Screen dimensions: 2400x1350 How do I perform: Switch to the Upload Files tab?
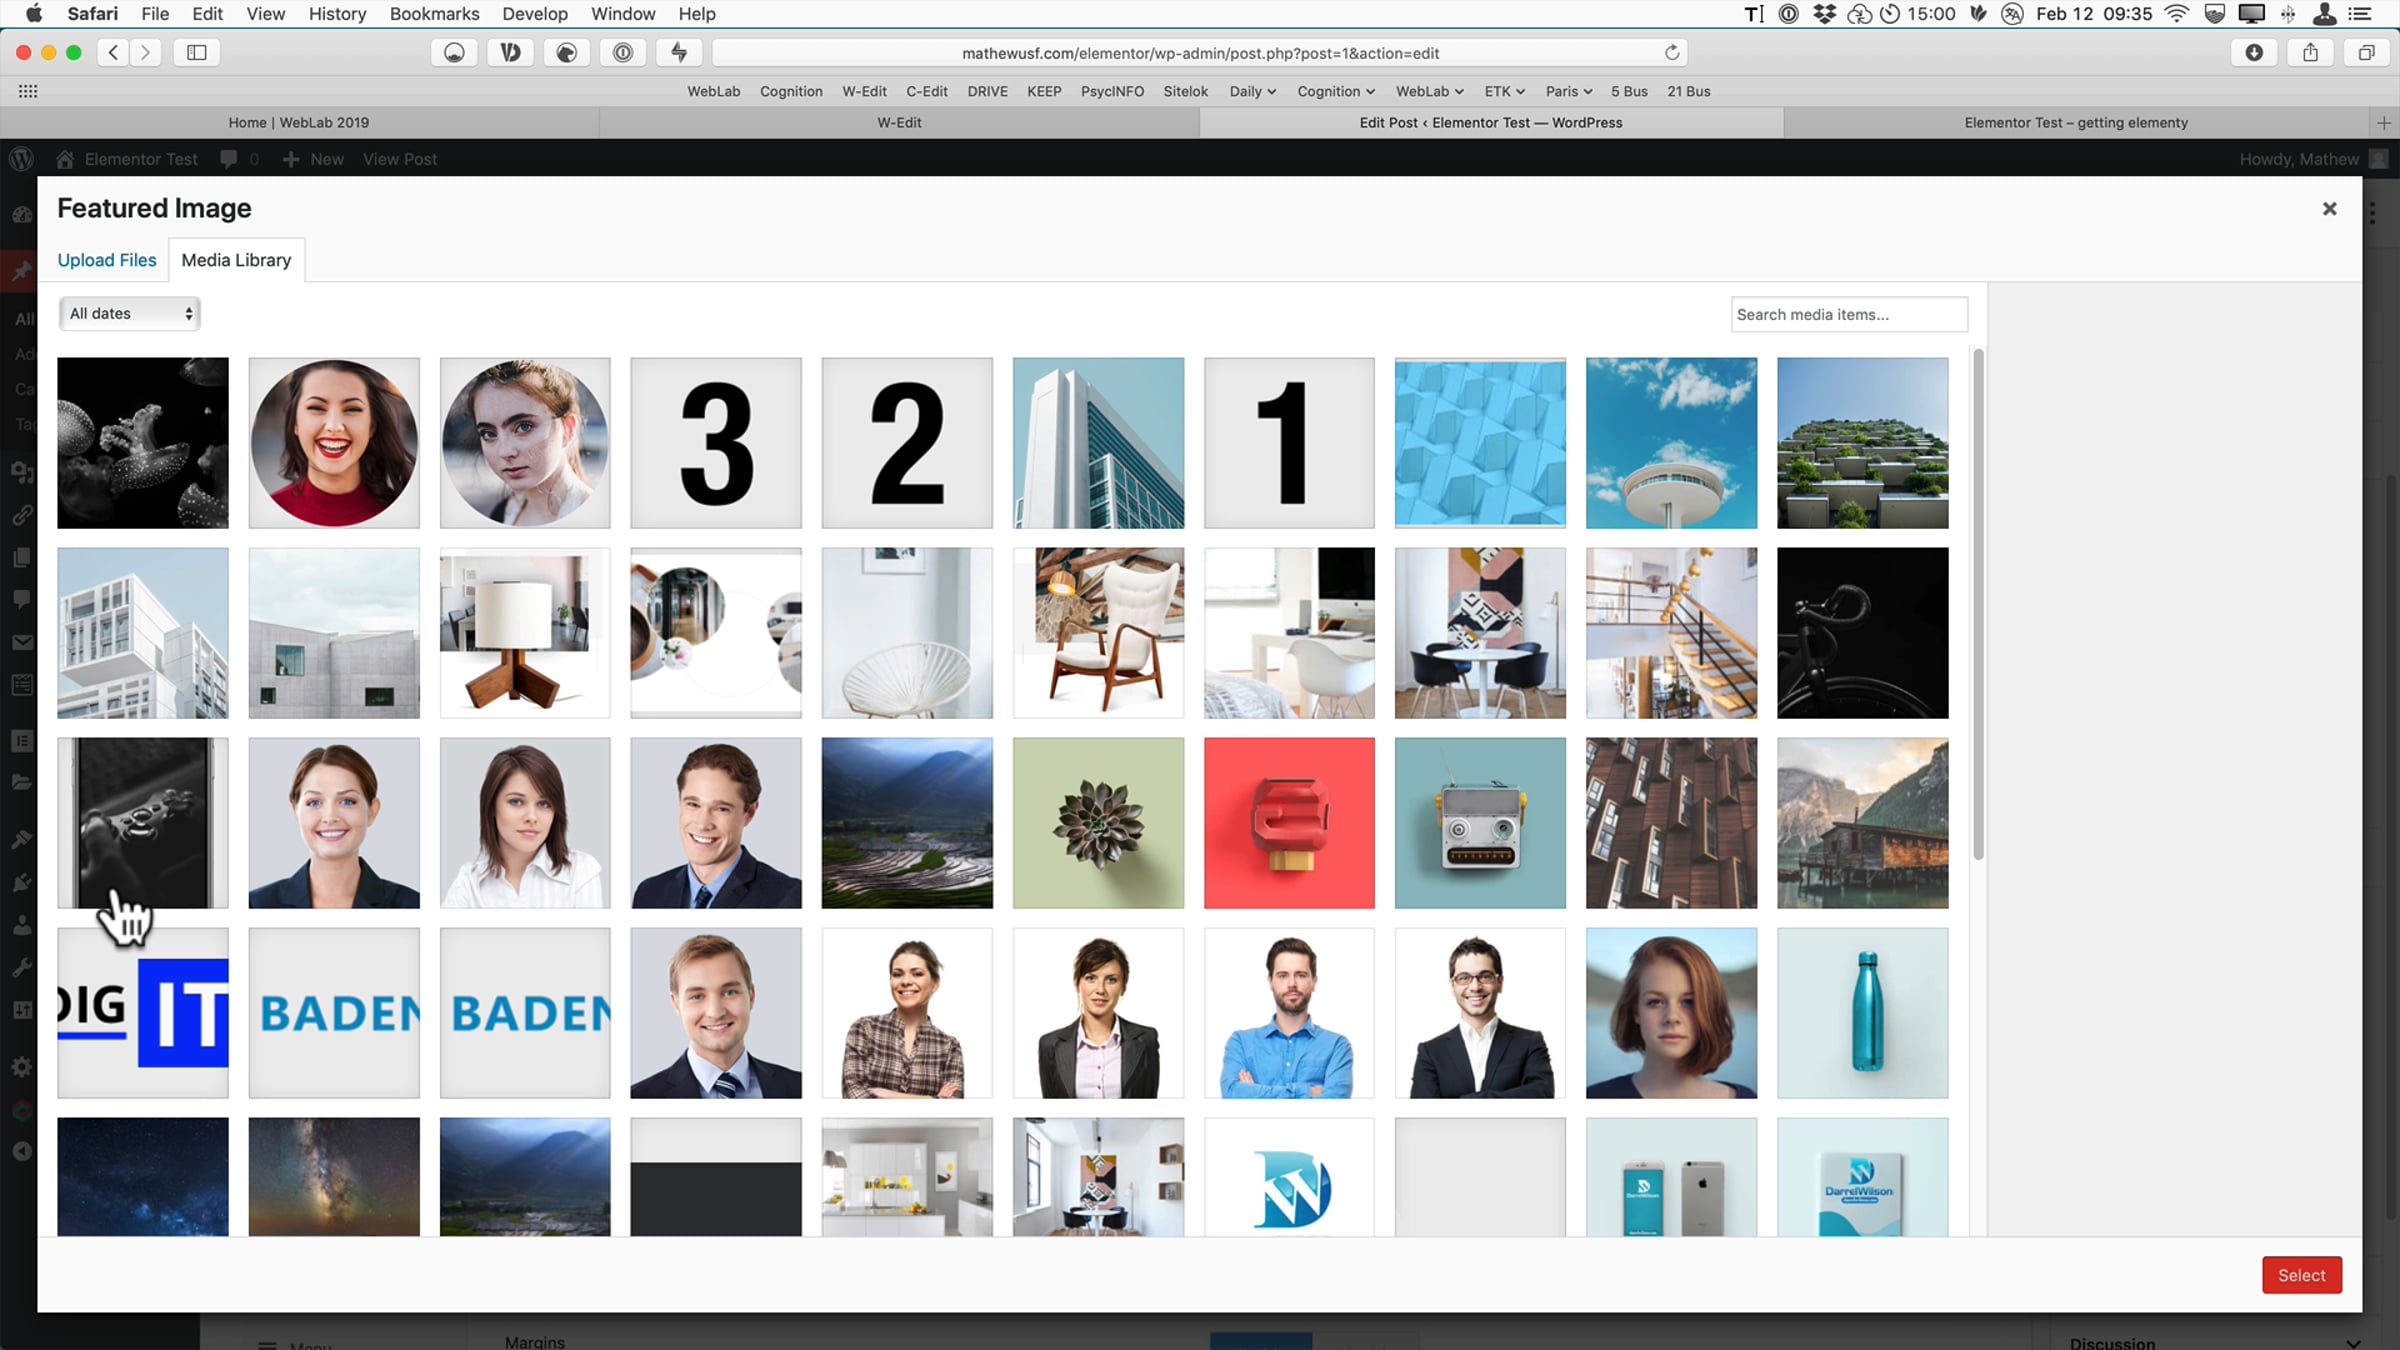[x=107, y=260]
